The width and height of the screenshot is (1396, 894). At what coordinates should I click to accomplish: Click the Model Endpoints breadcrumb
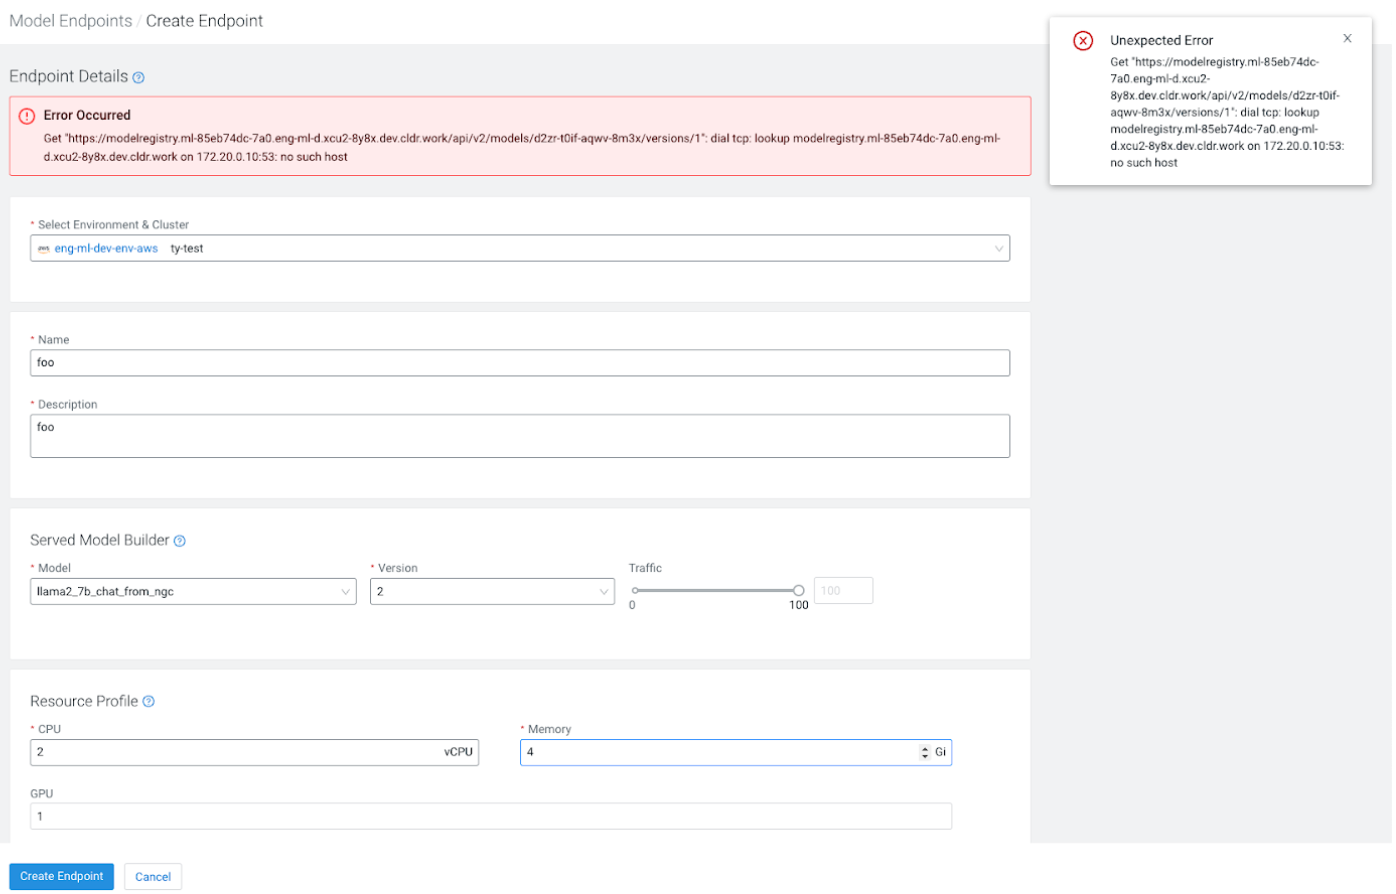[x=70, y=21]
